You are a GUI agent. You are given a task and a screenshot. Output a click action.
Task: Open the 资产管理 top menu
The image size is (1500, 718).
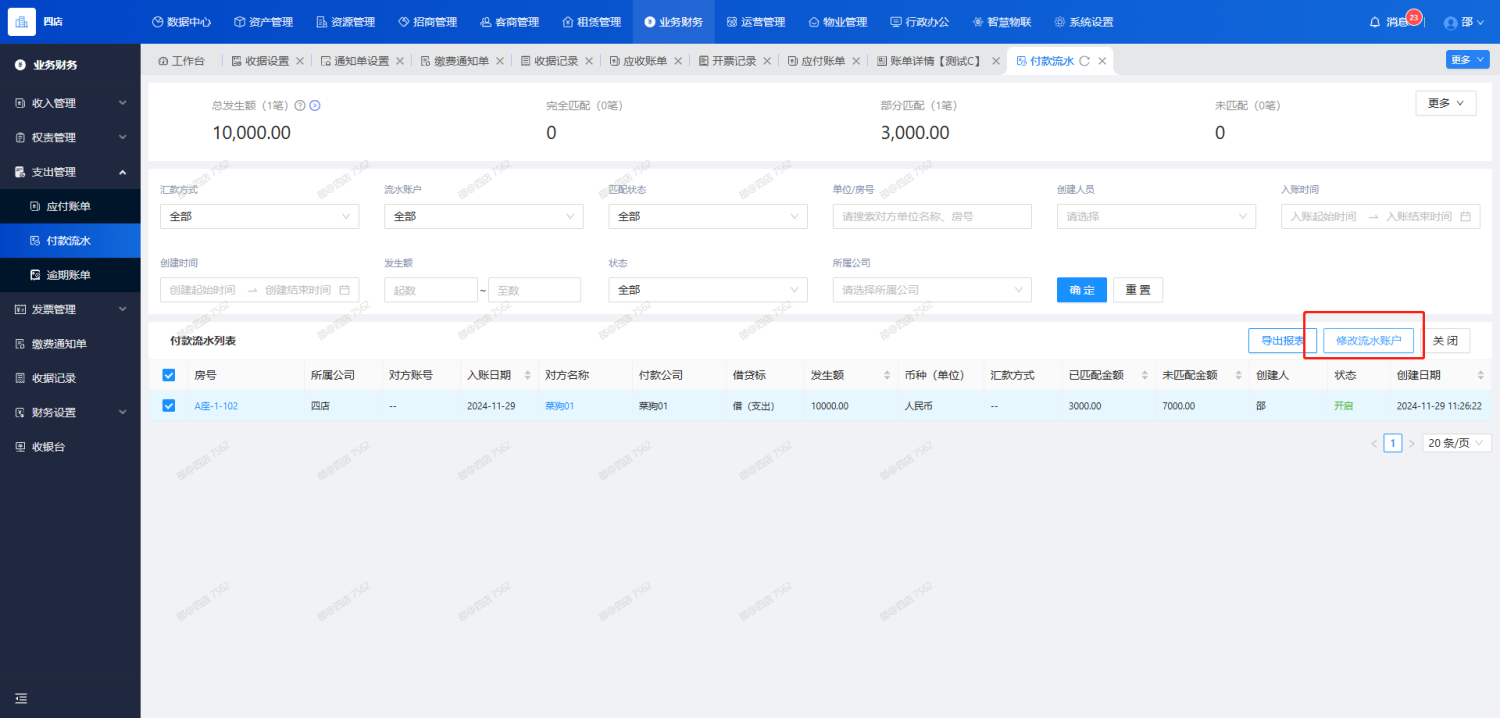click(263, 22)
